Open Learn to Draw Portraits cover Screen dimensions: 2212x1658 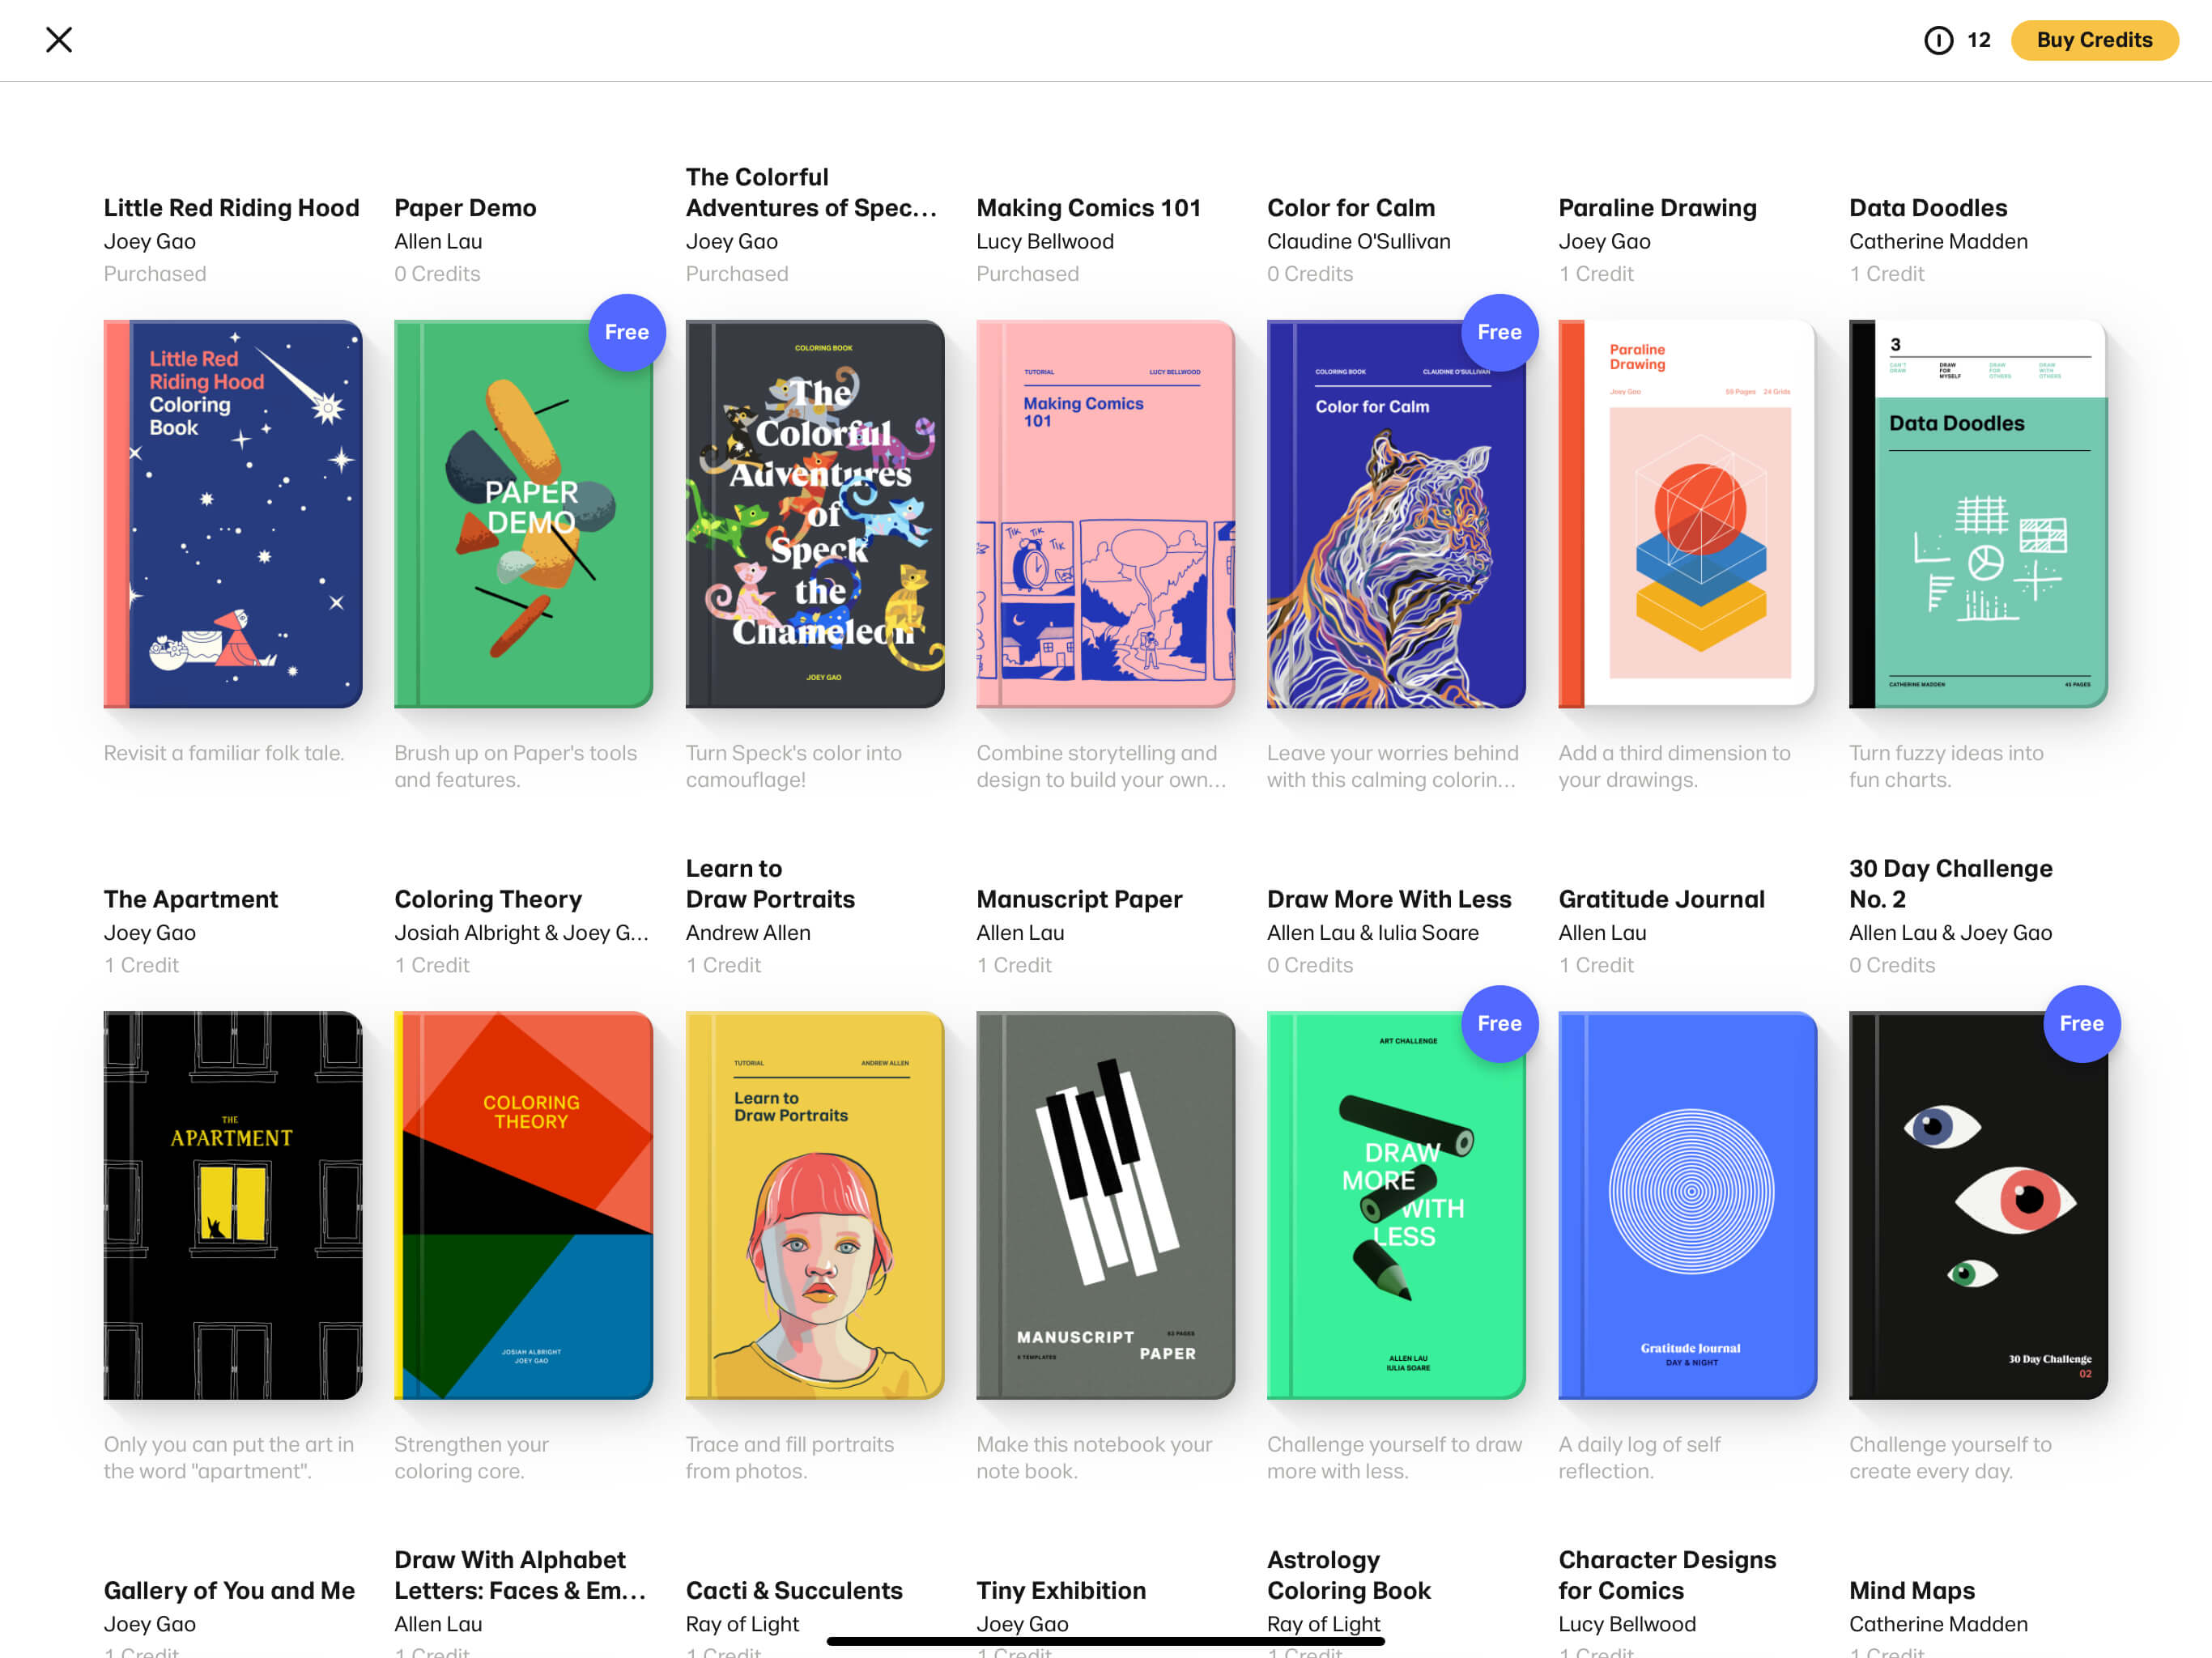tap(814, 1205)
